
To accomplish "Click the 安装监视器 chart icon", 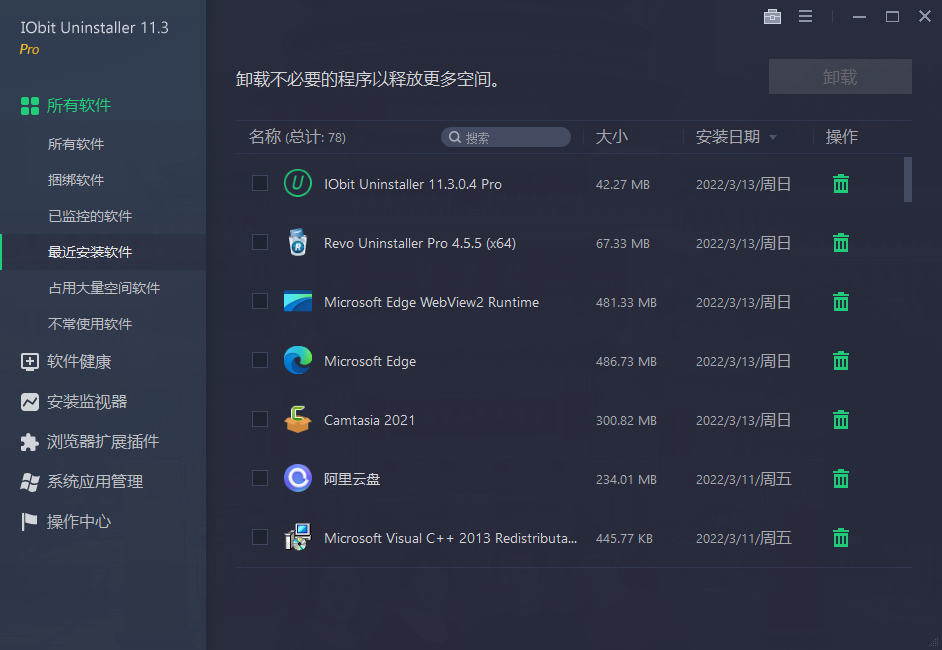I will point(29,402).
